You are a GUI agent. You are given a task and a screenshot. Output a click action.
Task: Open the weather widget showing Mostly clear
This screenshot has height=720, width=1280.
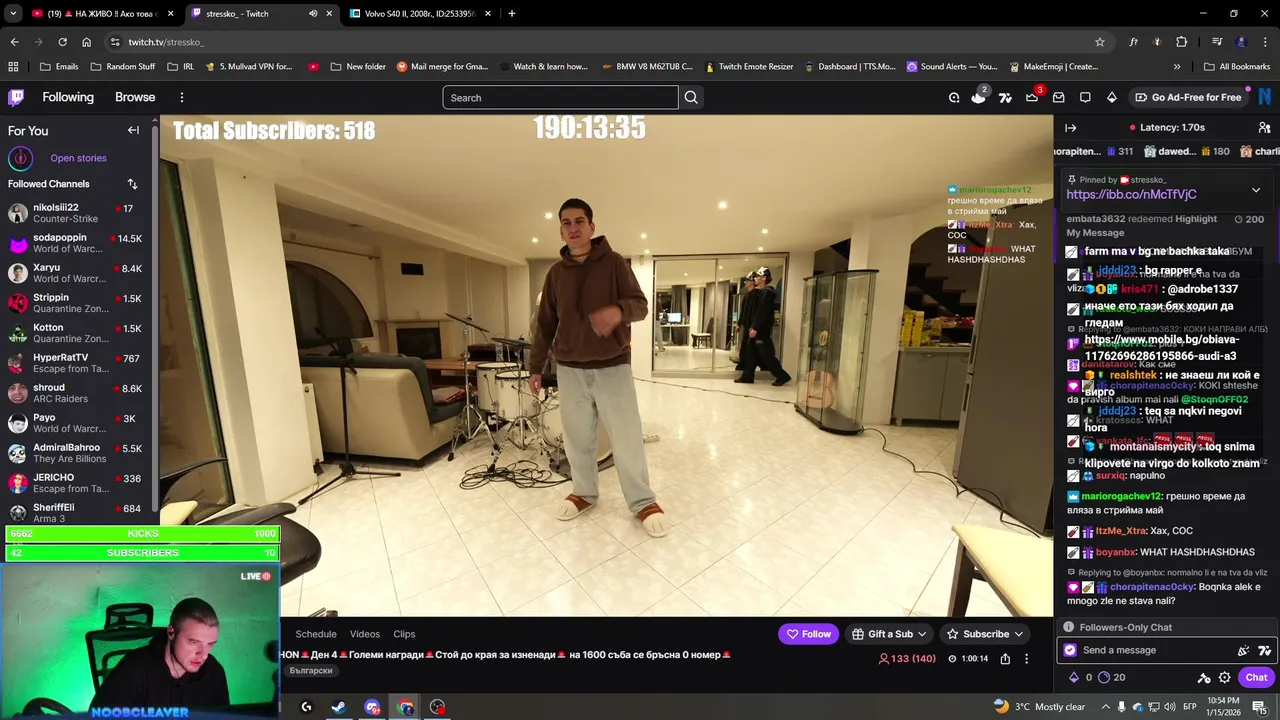coord(1038,707)
